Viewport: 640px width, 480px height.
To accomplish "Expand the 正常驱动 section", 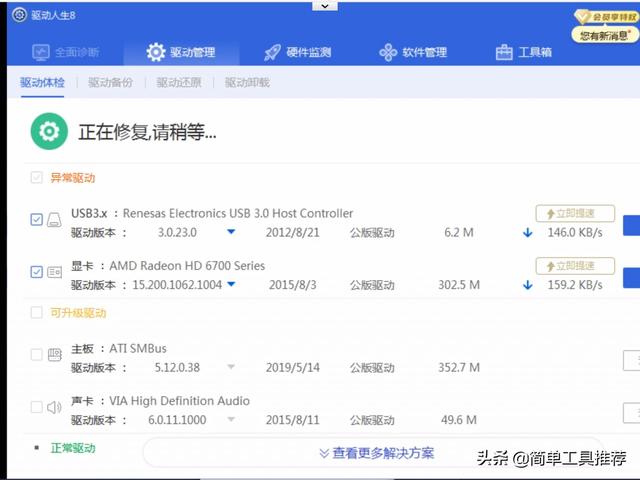I will (x=73, y=448).
